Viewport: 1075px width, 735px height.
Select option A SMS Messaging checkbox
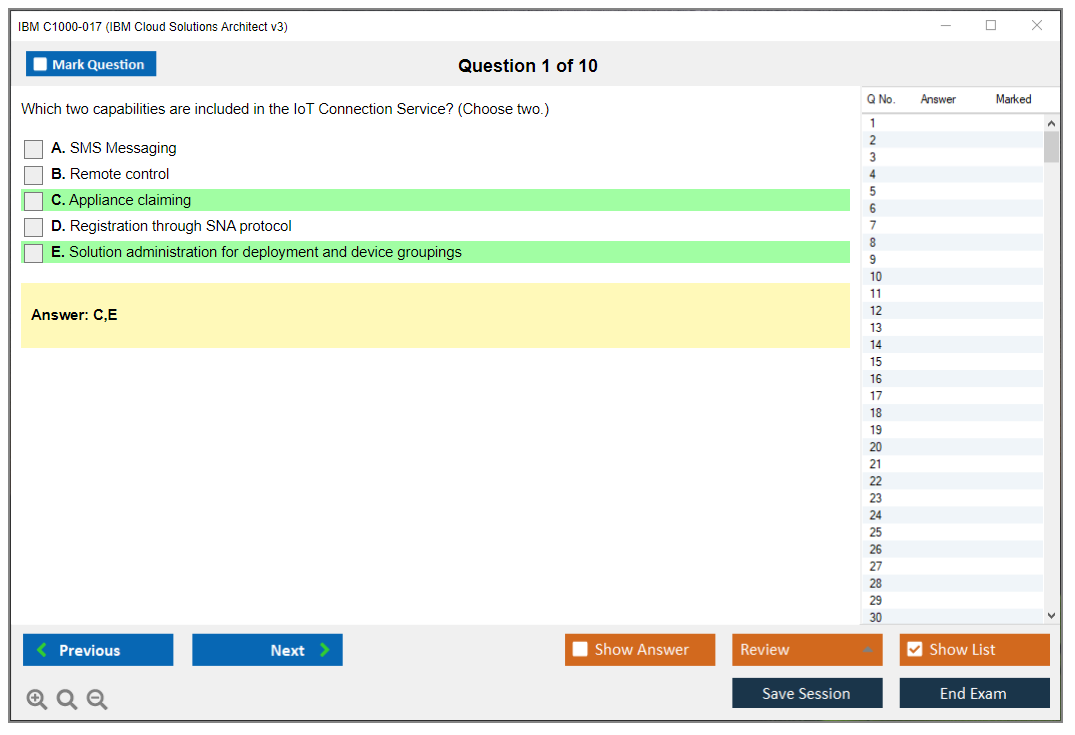pos(33,149)
